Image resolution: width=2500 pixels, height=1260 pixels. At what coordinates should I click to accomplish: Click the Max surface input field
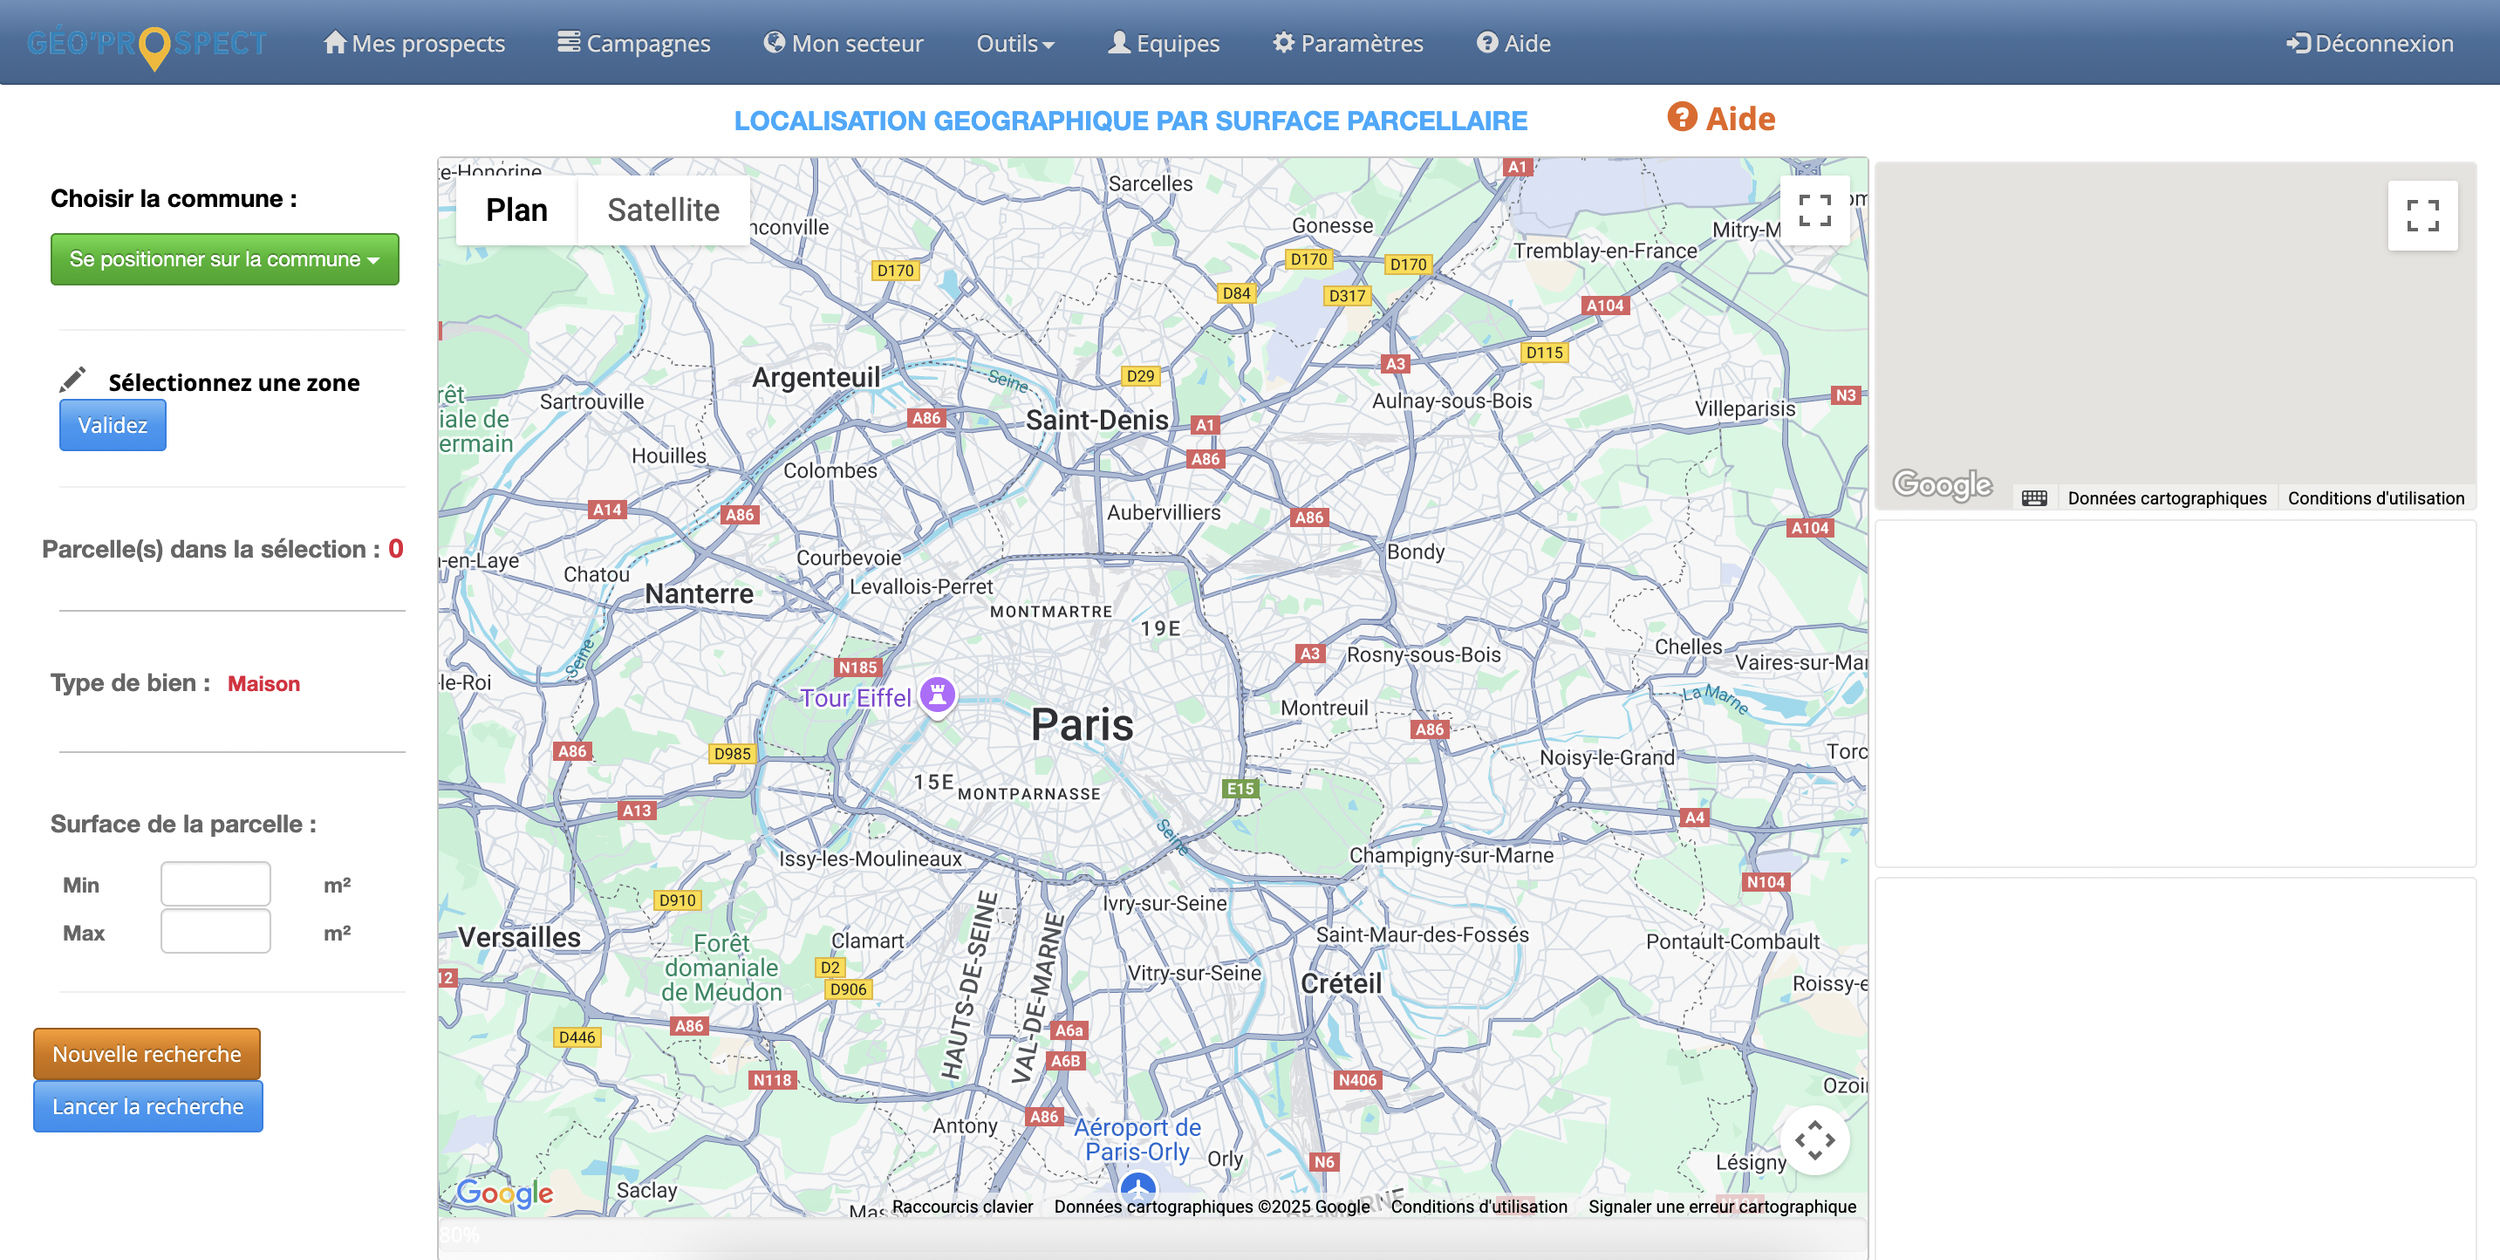216,932
